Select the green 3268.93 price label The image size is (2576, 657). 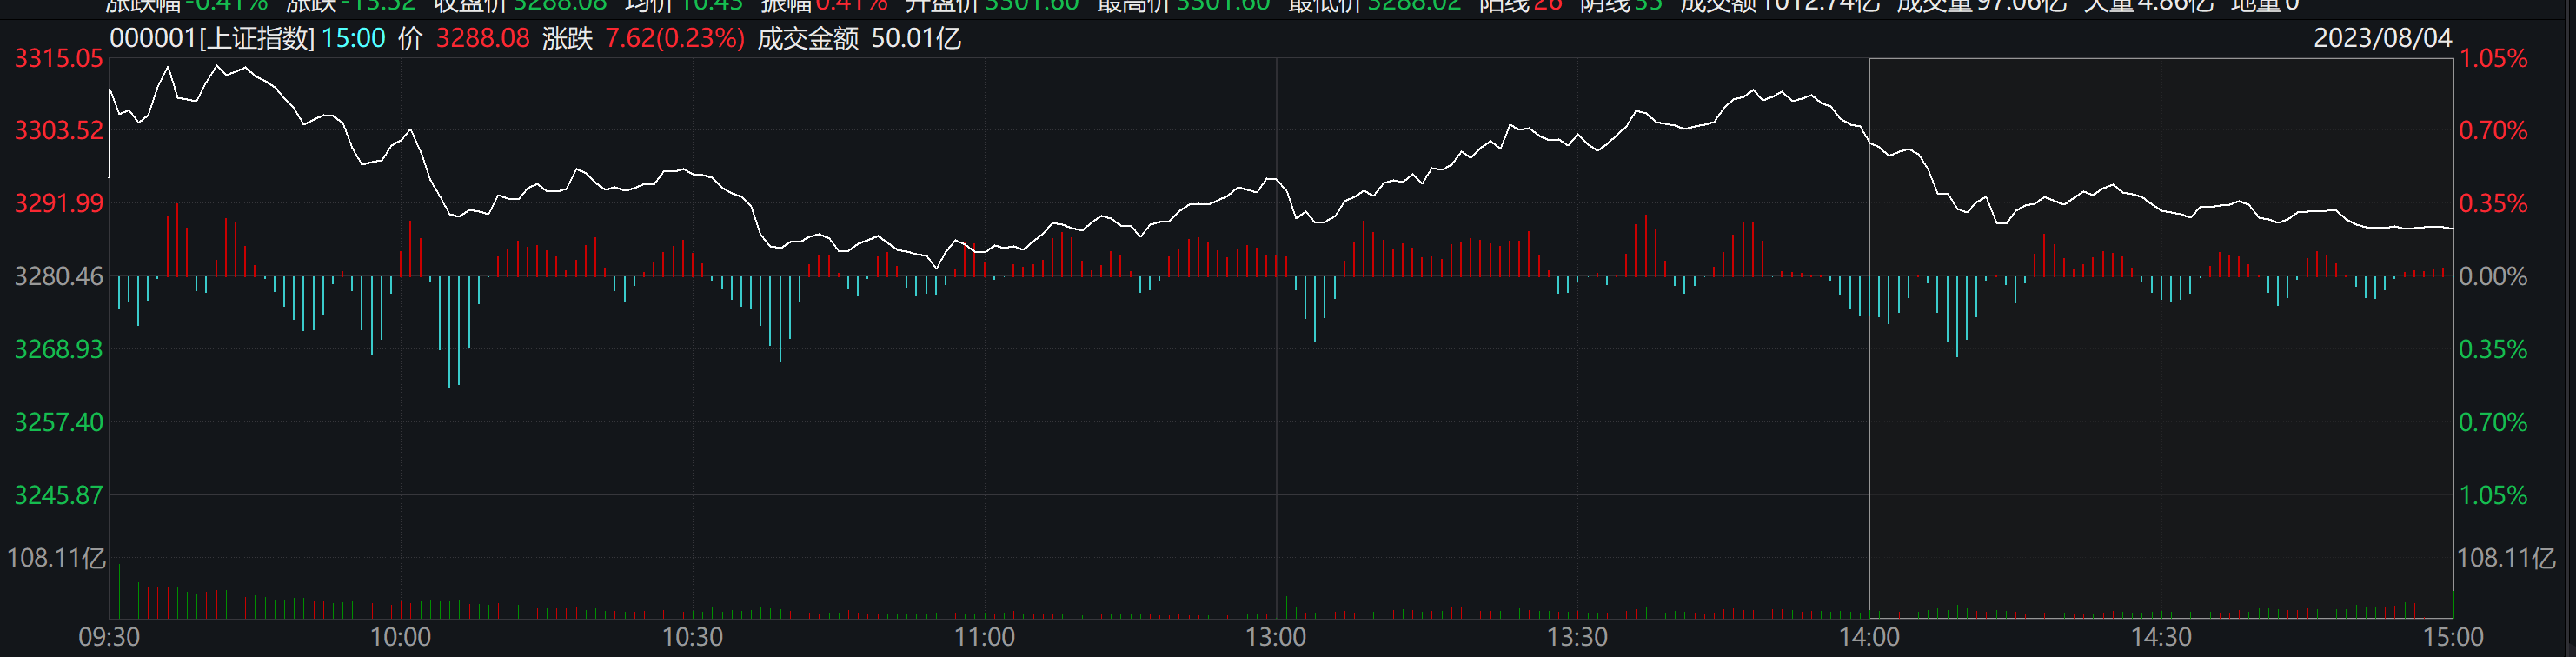pos(58,349)
